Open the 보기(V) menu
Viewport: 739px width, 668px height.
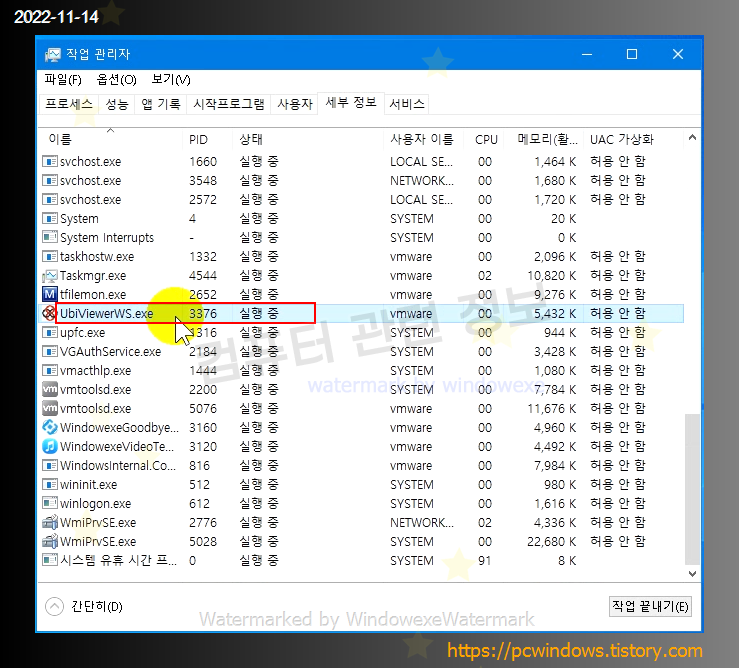click(x=171, y=80)
